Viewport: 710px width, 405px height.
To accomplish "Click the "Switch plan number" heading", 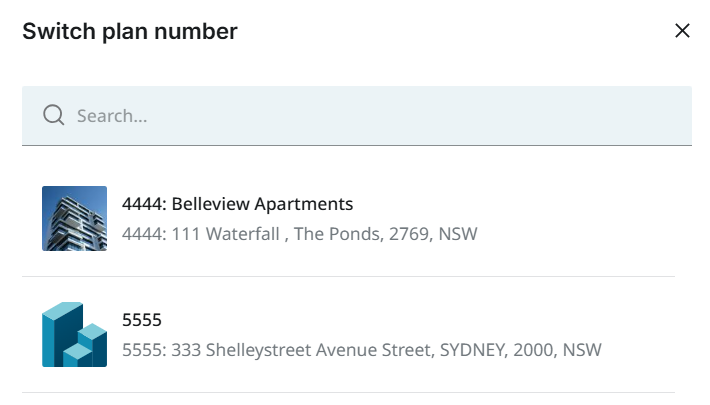I will pyautogui.click(x=130, y=32).
